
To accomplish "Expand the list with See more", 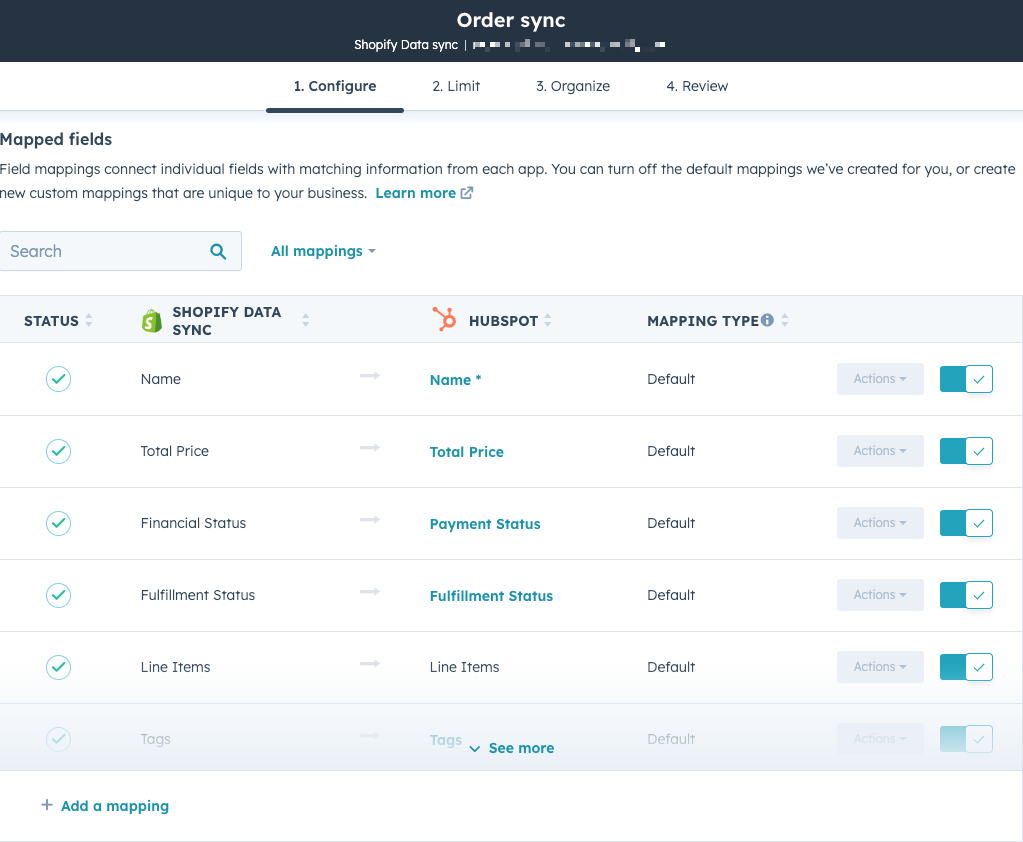I will coord(511,748).
